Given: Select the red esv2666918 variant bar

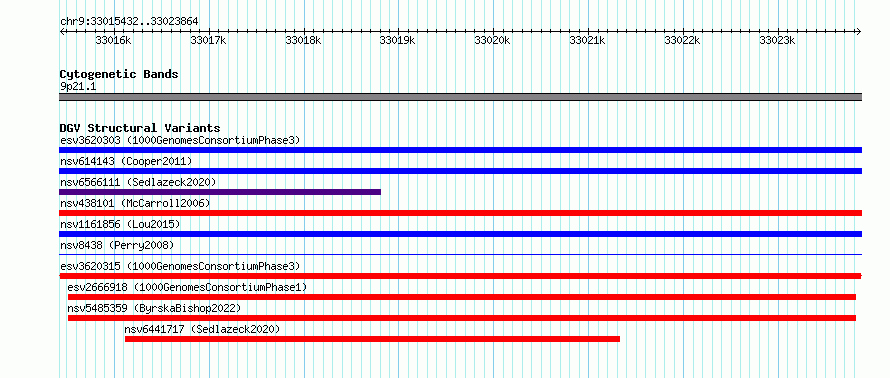Looking at the screenshot, I should (461, 297).
